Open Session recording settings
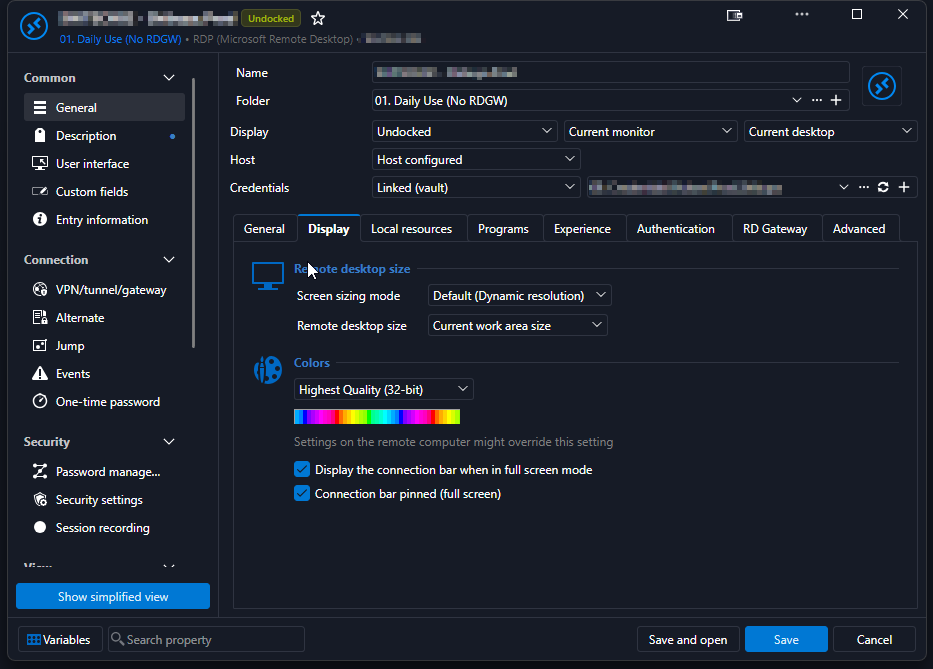The height and width of the screenshot is (669, 933). (x=104, y=528)
